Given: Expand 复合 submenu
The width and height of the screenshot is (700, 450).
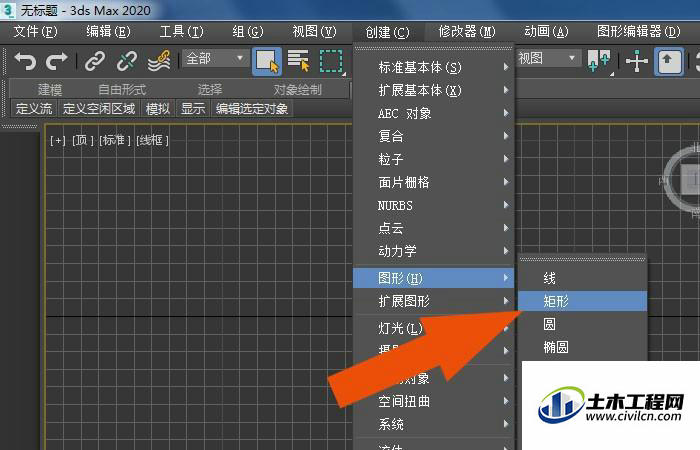Looking at the screenshot, I should pyautogui.click(x=433, y=136).
